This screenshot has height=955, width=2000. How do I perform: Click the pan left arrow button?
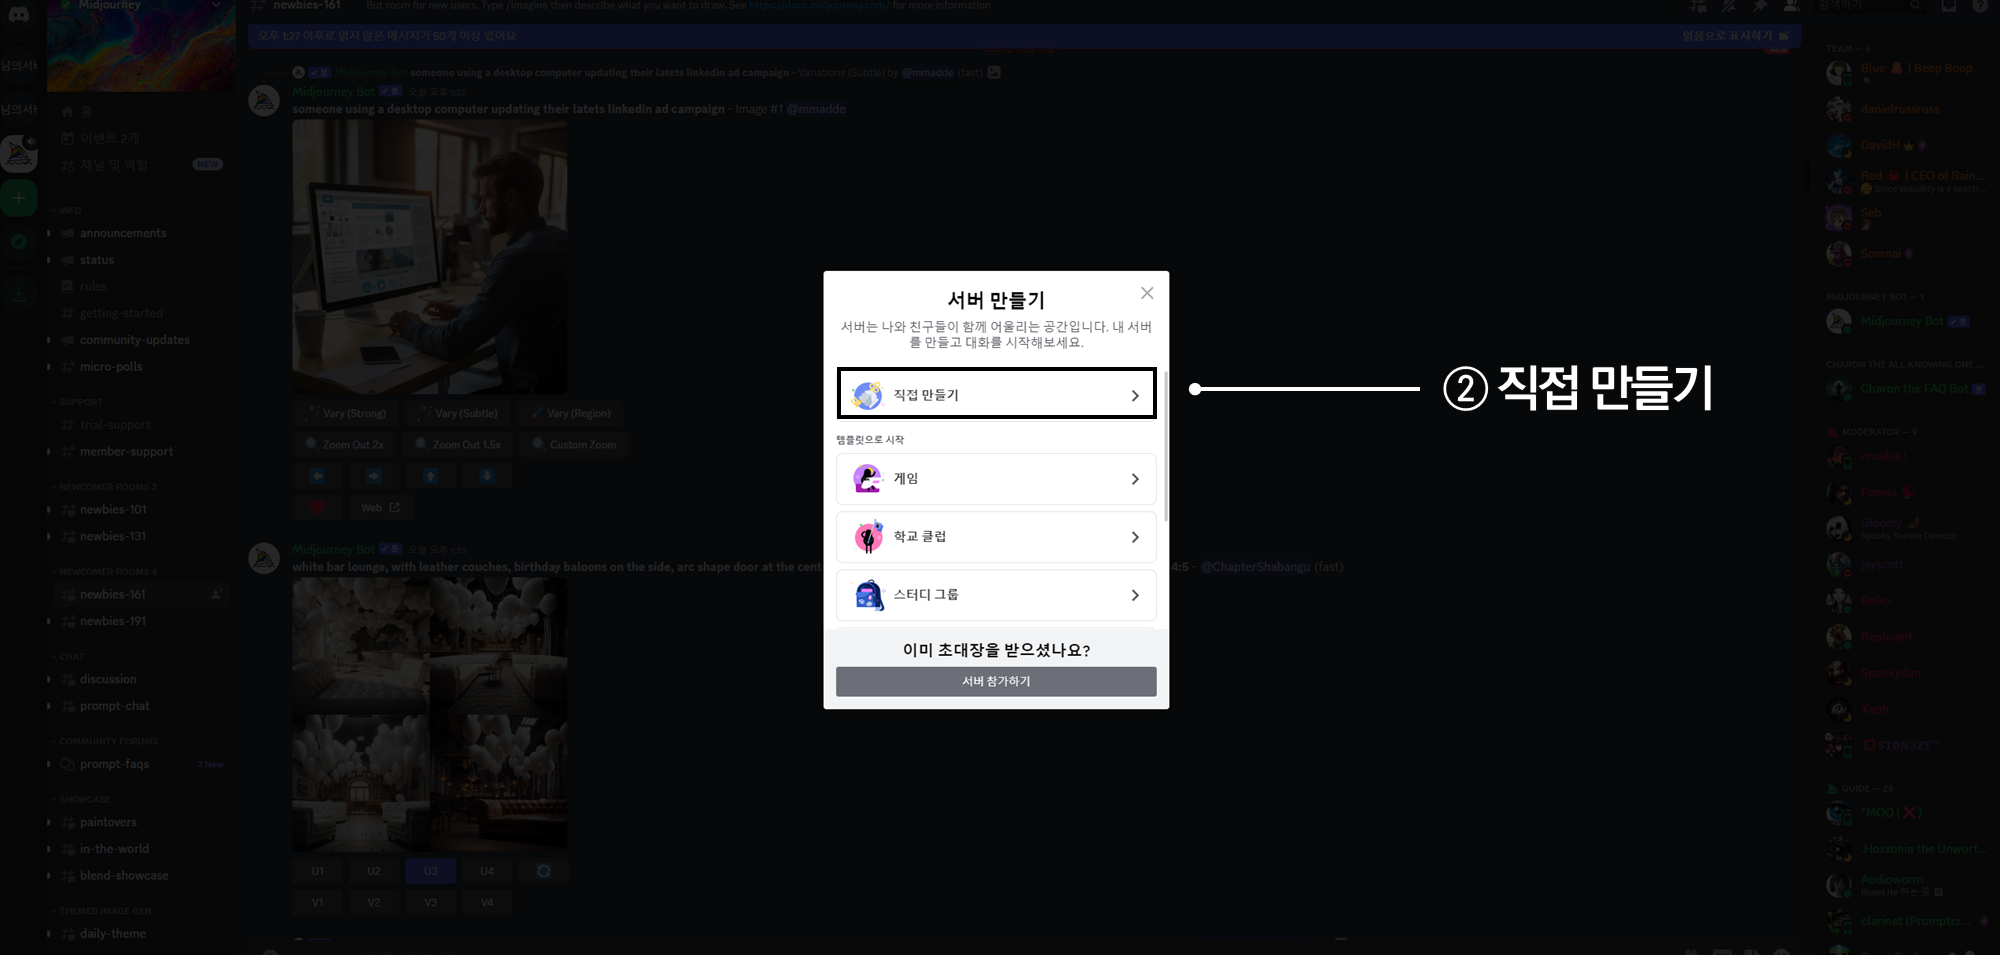pyautogui.click(x=318, y=476)
